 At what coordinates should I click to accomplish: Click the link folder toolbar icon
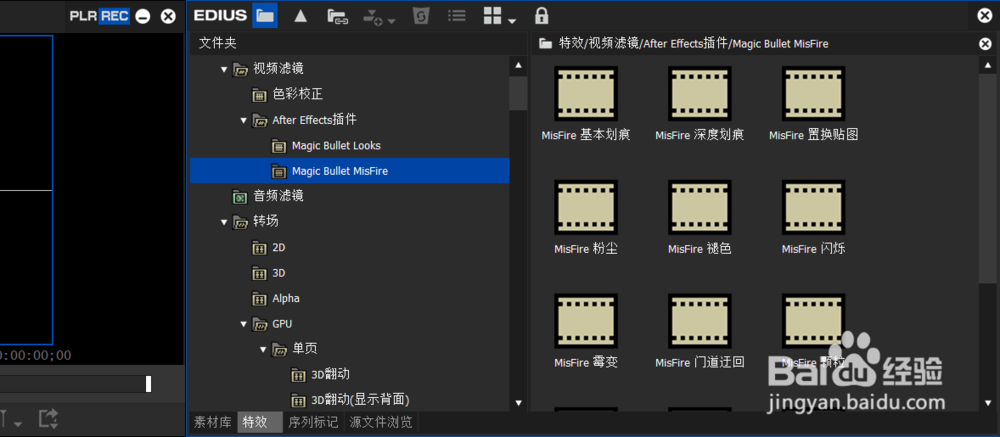point(337,17)
